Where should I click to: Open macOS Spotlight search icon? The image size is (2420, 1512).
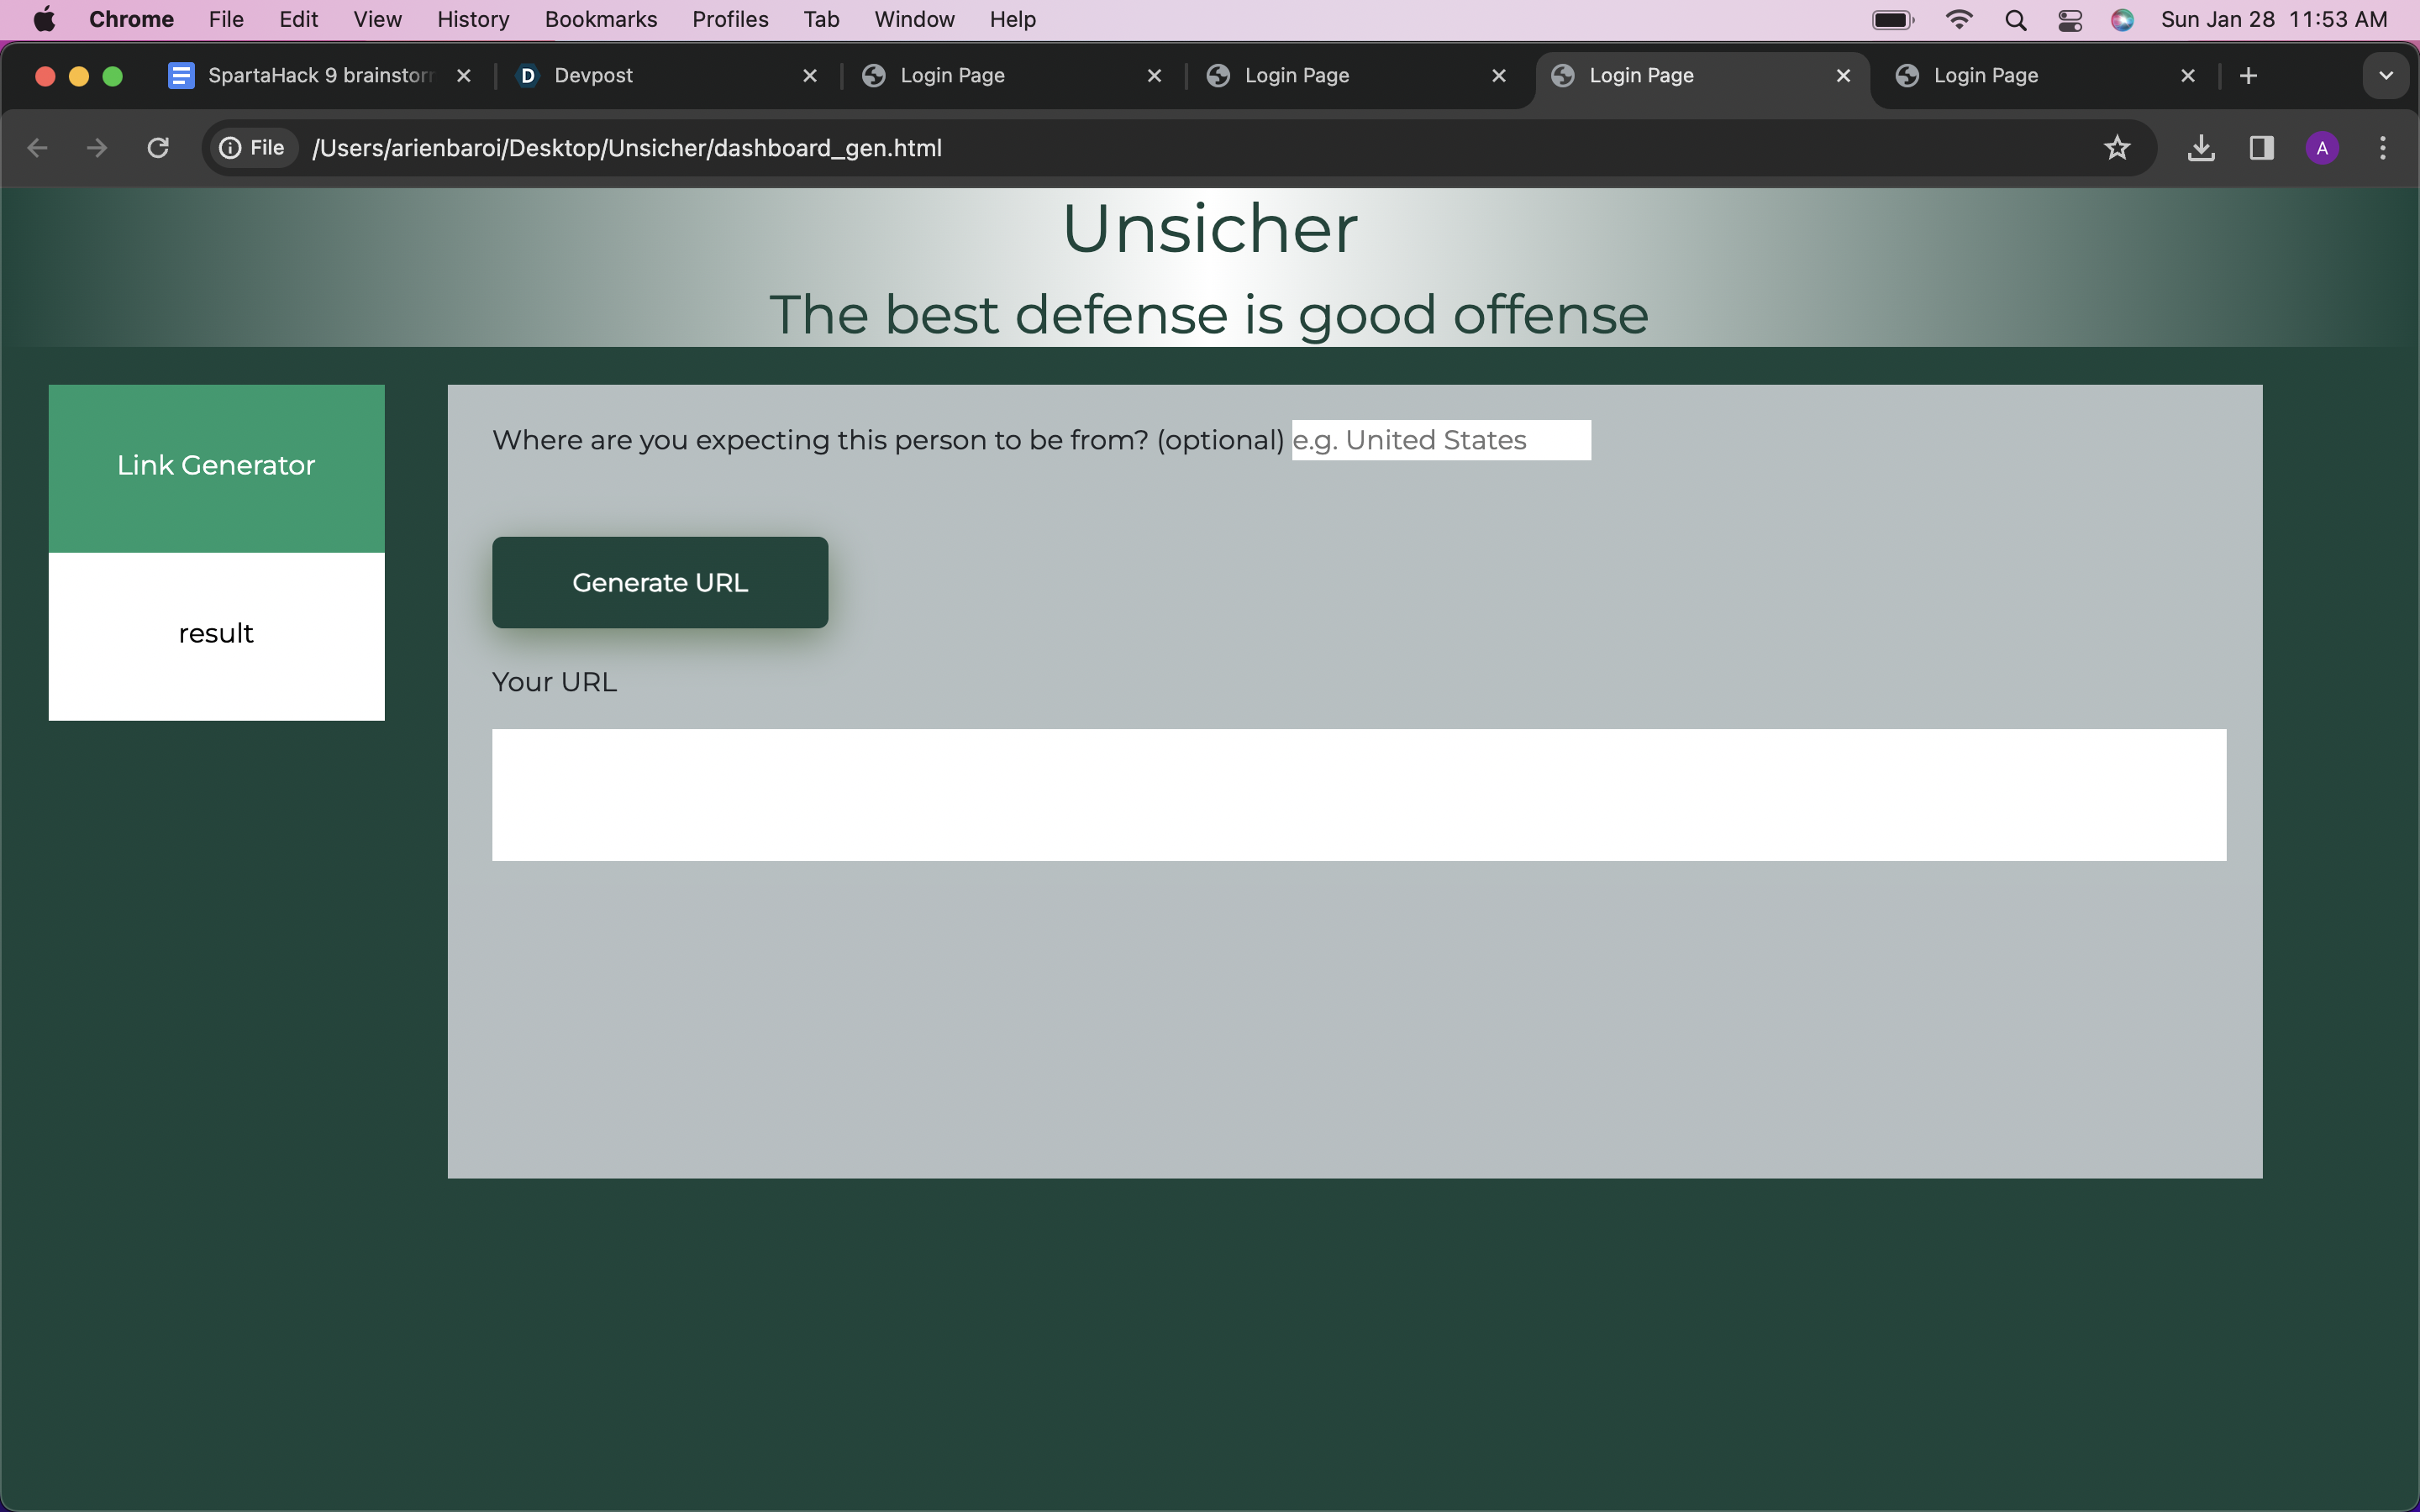point(2015,20)
